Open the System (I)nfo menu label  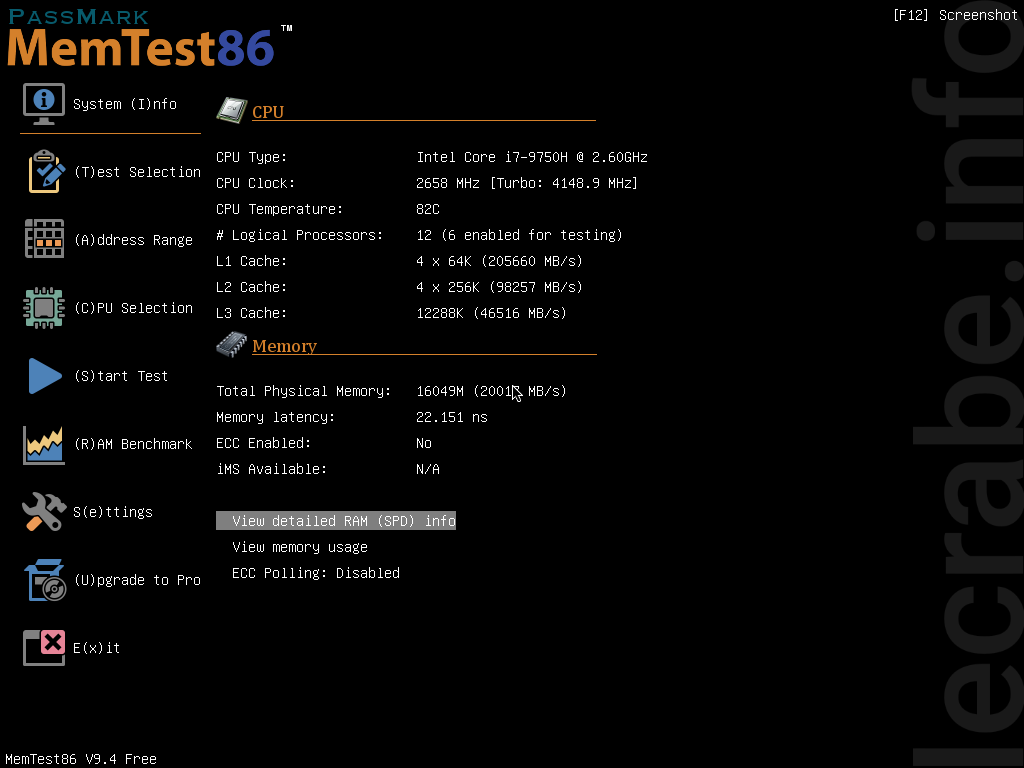125,104
